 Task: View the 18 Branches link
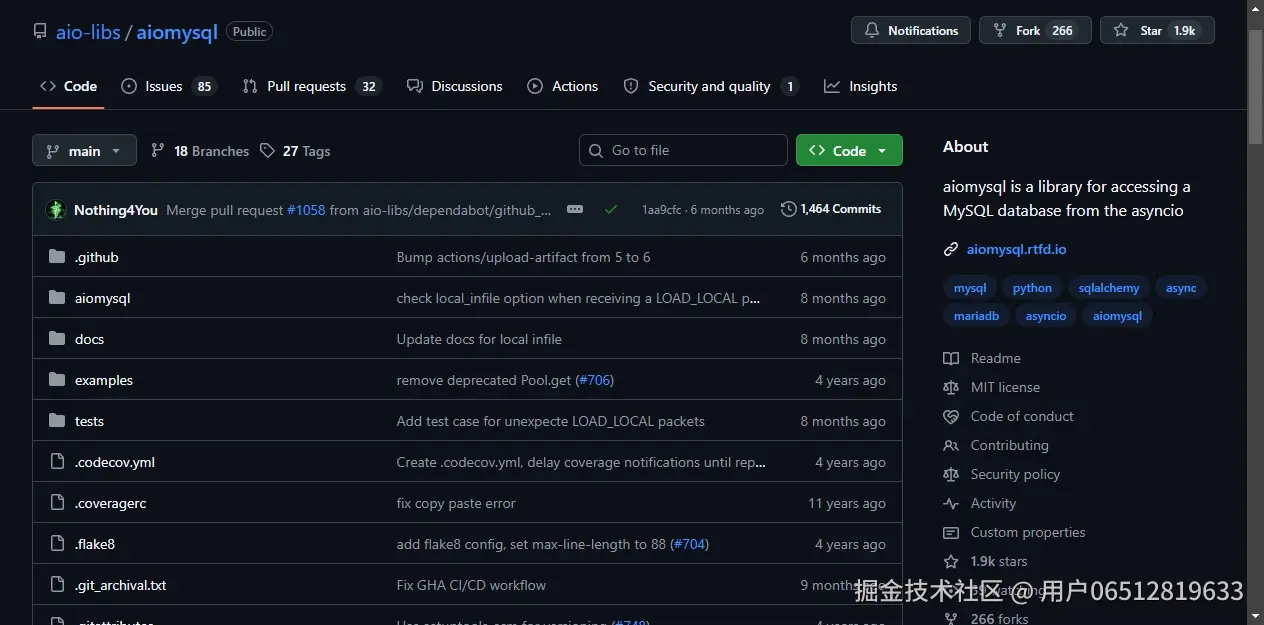(x=200, y=151)
